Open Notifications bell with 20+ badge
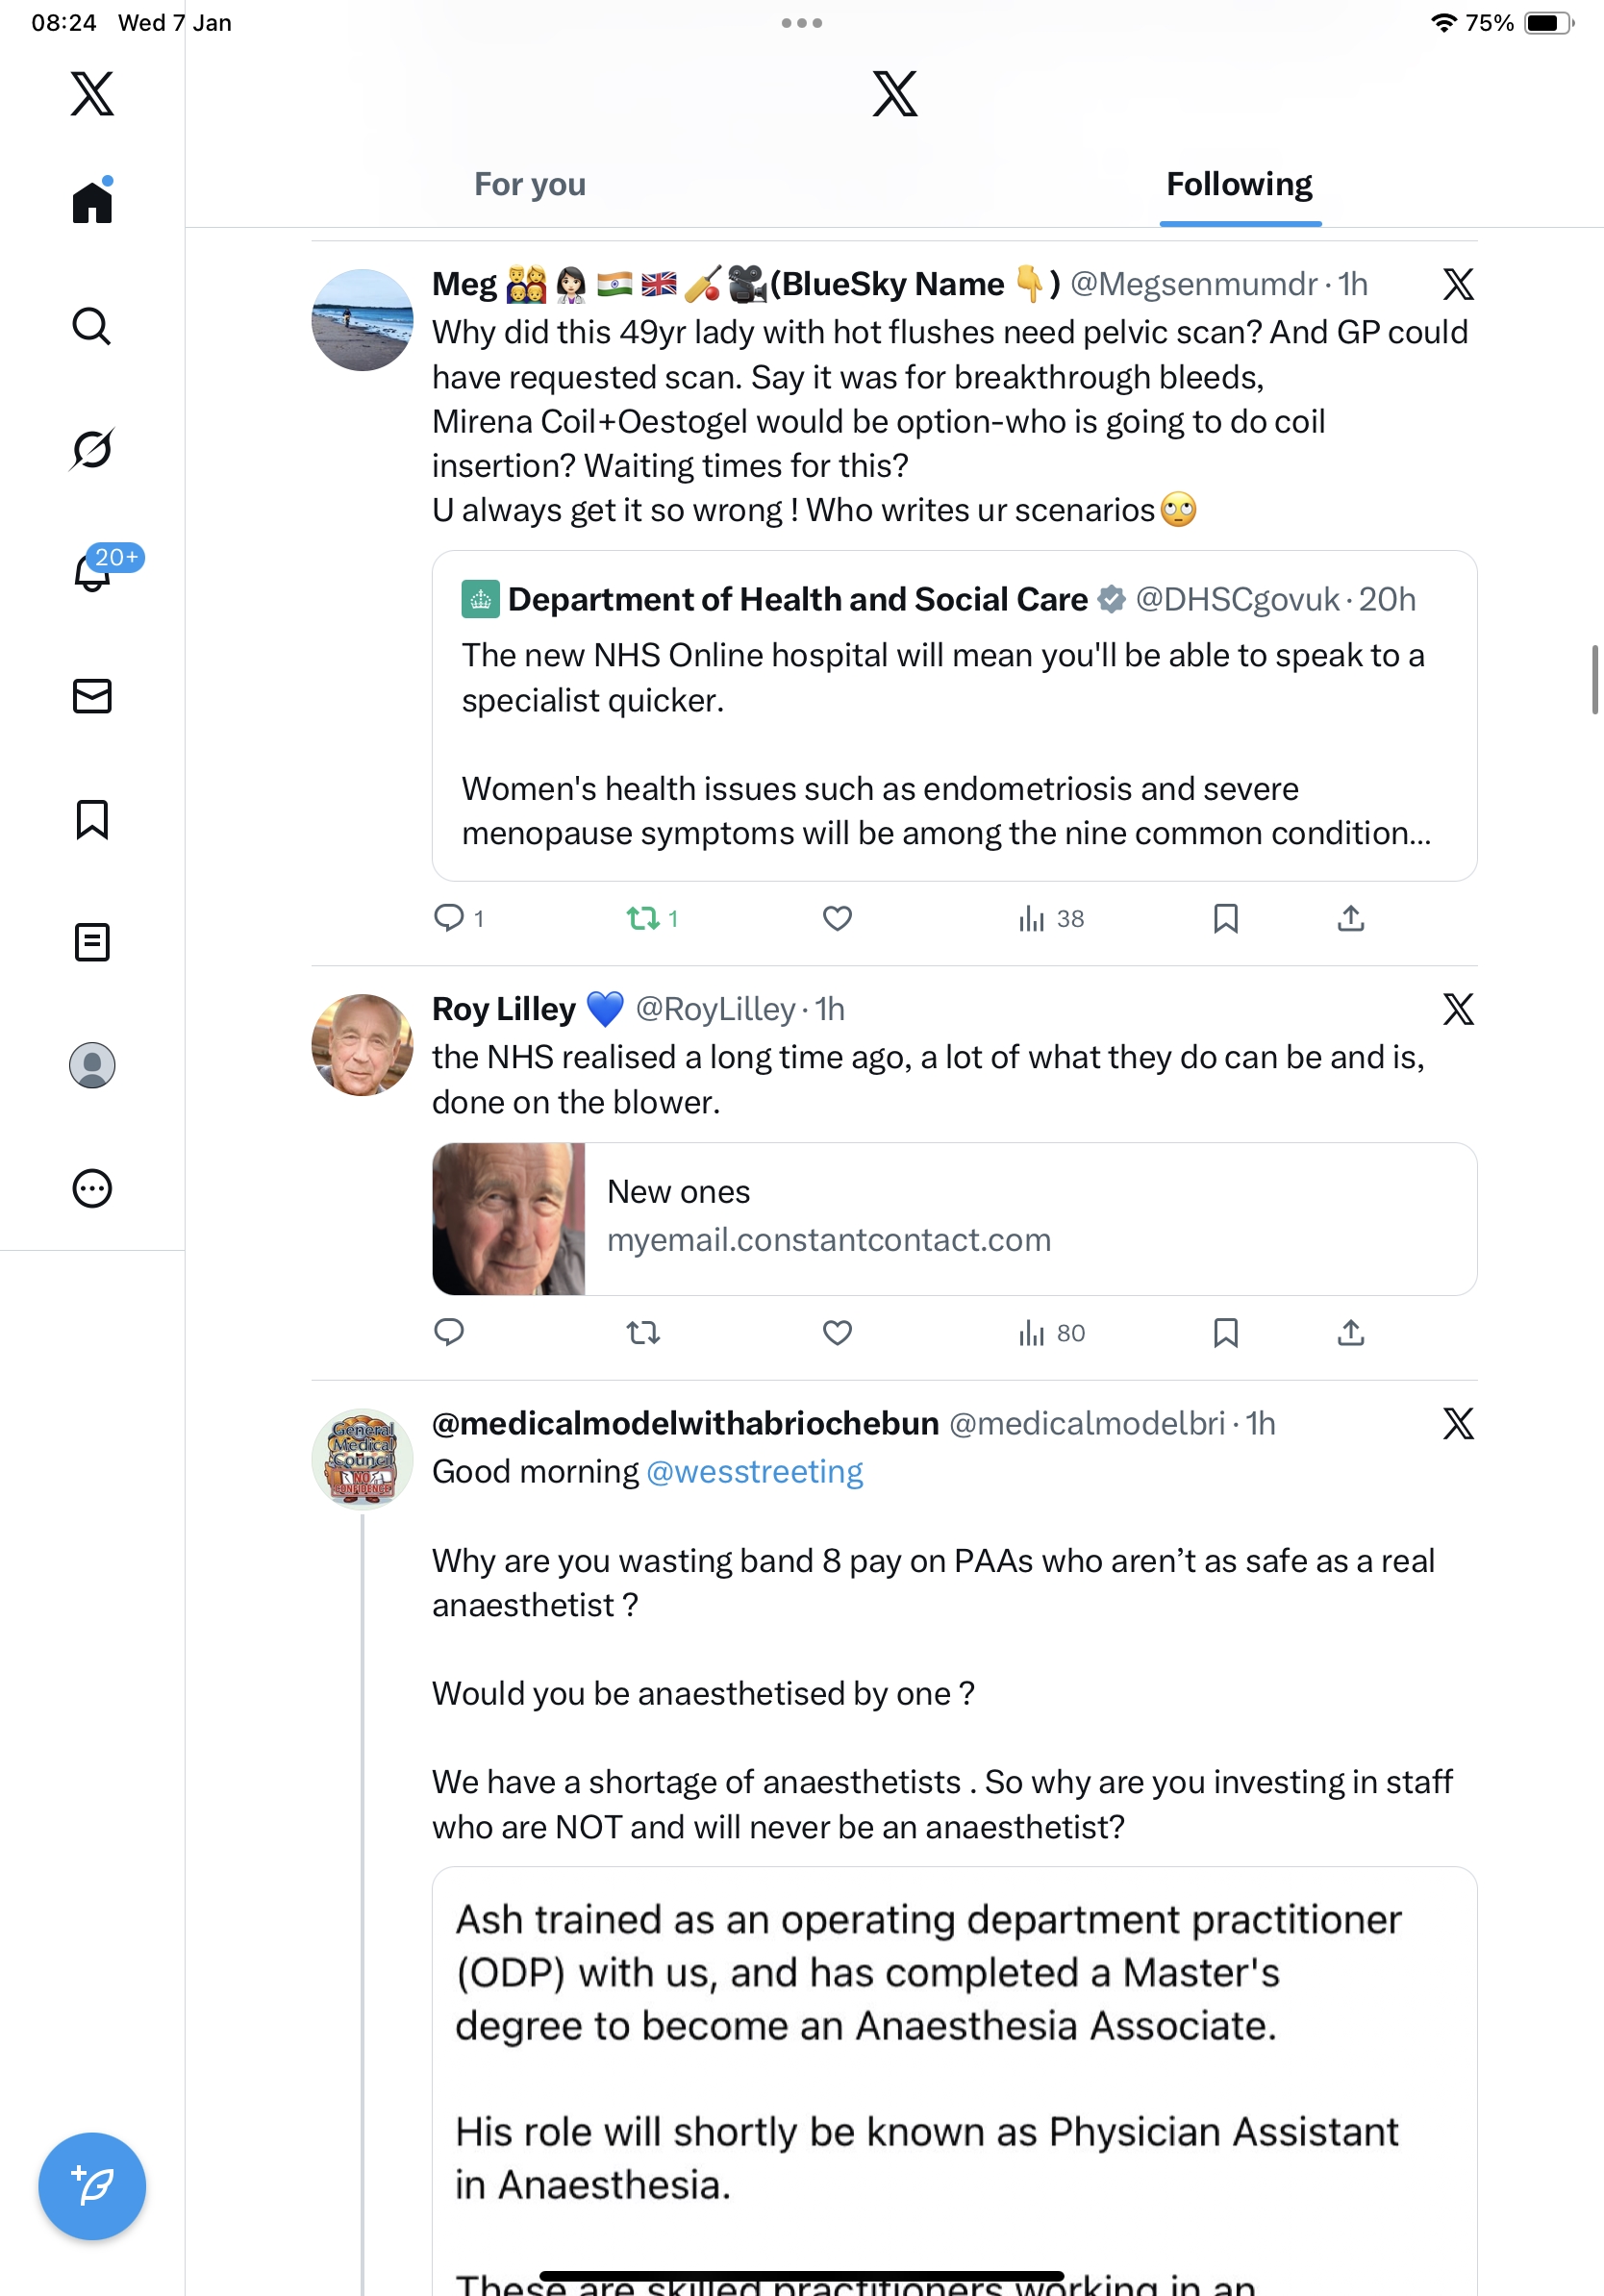 [94, 573]
